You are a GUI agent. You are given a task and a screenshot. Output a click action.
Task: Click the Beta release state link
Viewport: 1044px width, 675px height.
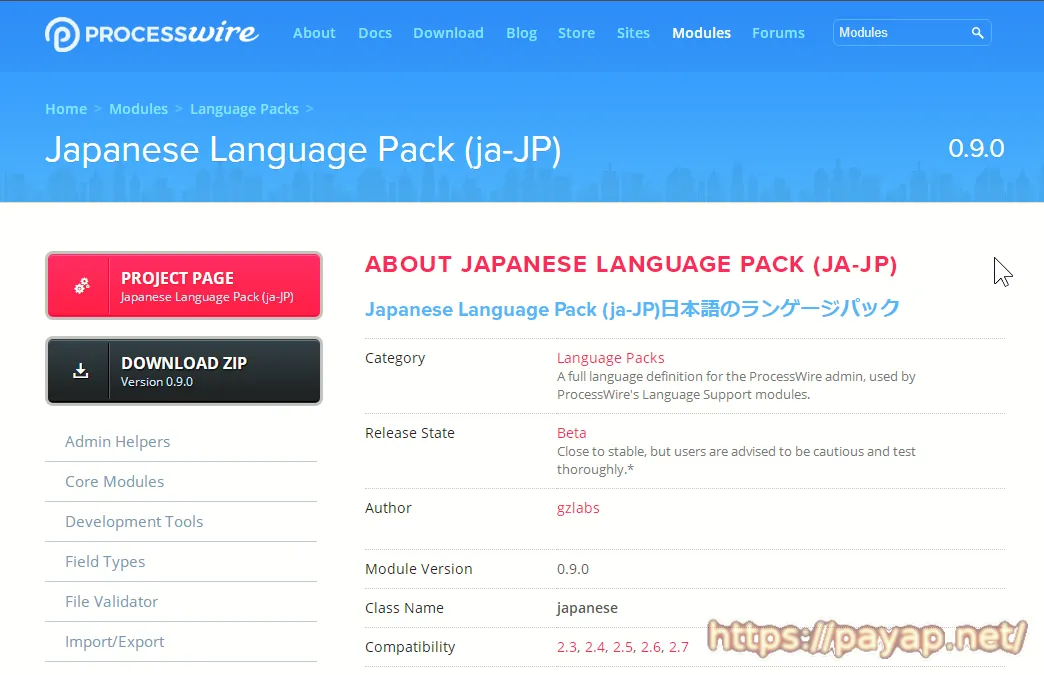click(571, 432)
